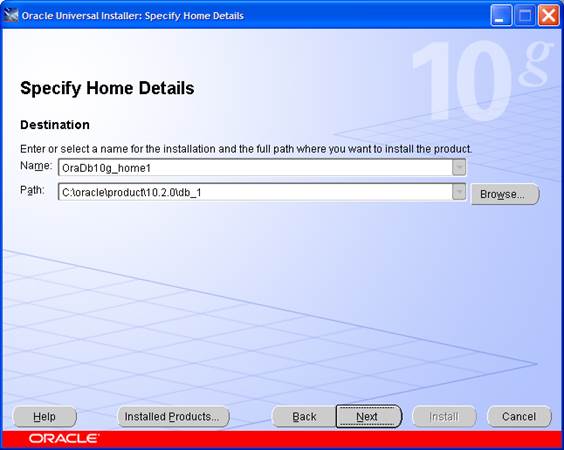564x450 pixels.
Task: Minimize the Oracle Universal Installer window
Action: [x=500, y=16]
